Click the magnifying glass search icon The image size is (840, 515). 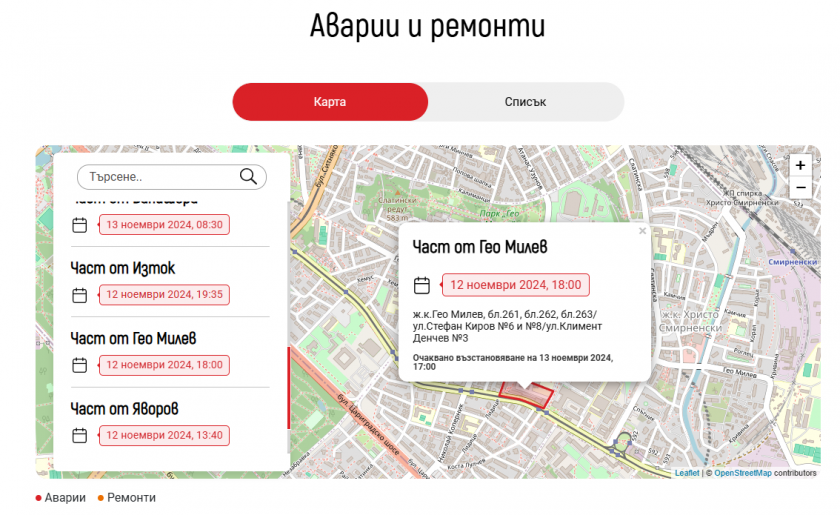(x=249, y=177)
